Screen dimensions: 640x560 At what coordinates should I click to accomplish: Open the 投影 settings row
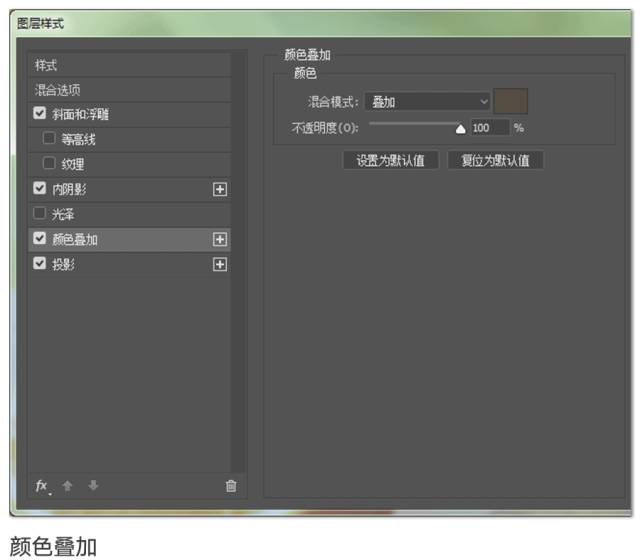(x=129, y=264)
